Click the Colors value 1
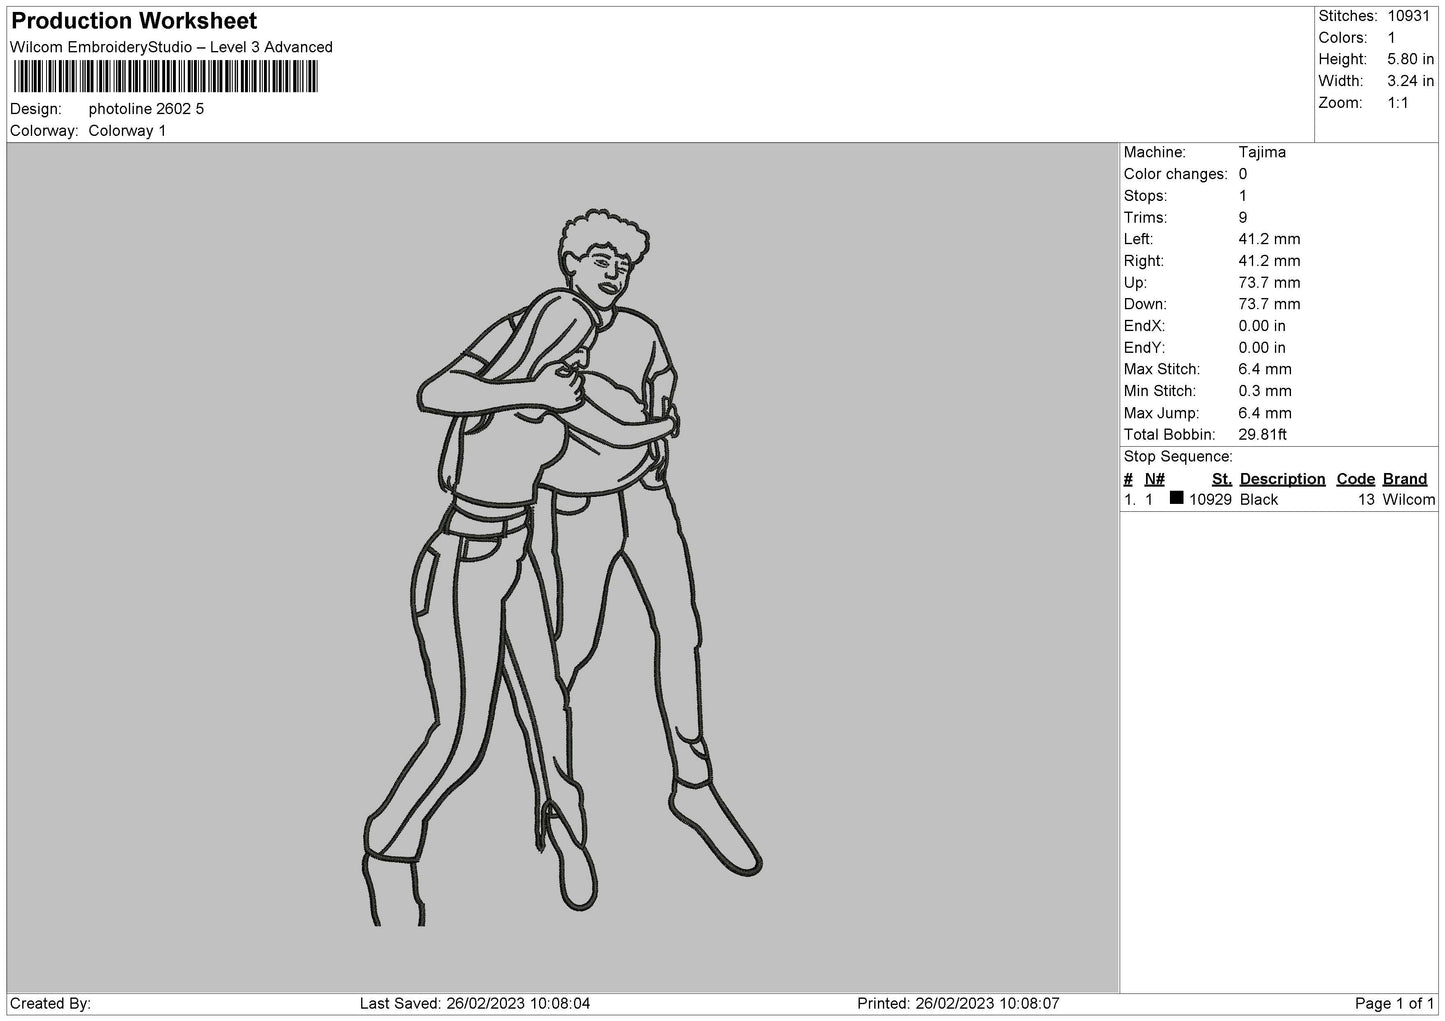Viewport: 1445px width, 1021px height. [1391, 38]
